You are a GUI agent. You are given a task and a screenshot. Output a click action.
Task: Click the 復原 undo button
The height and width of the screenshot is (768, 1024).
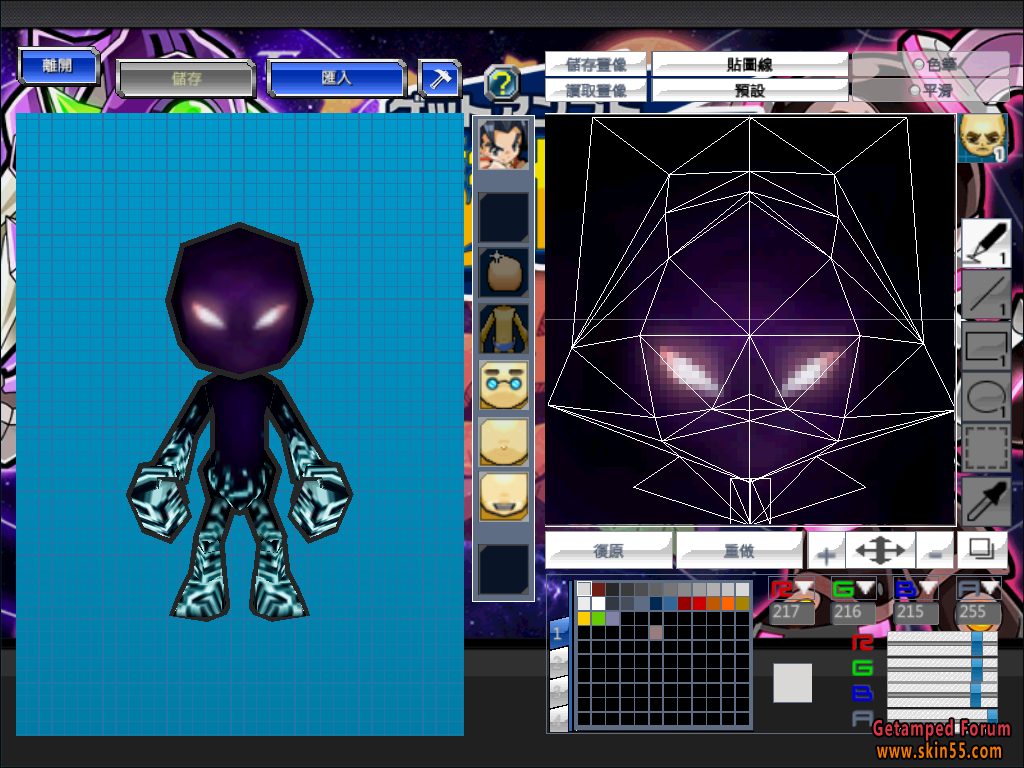tap(609, 551)
